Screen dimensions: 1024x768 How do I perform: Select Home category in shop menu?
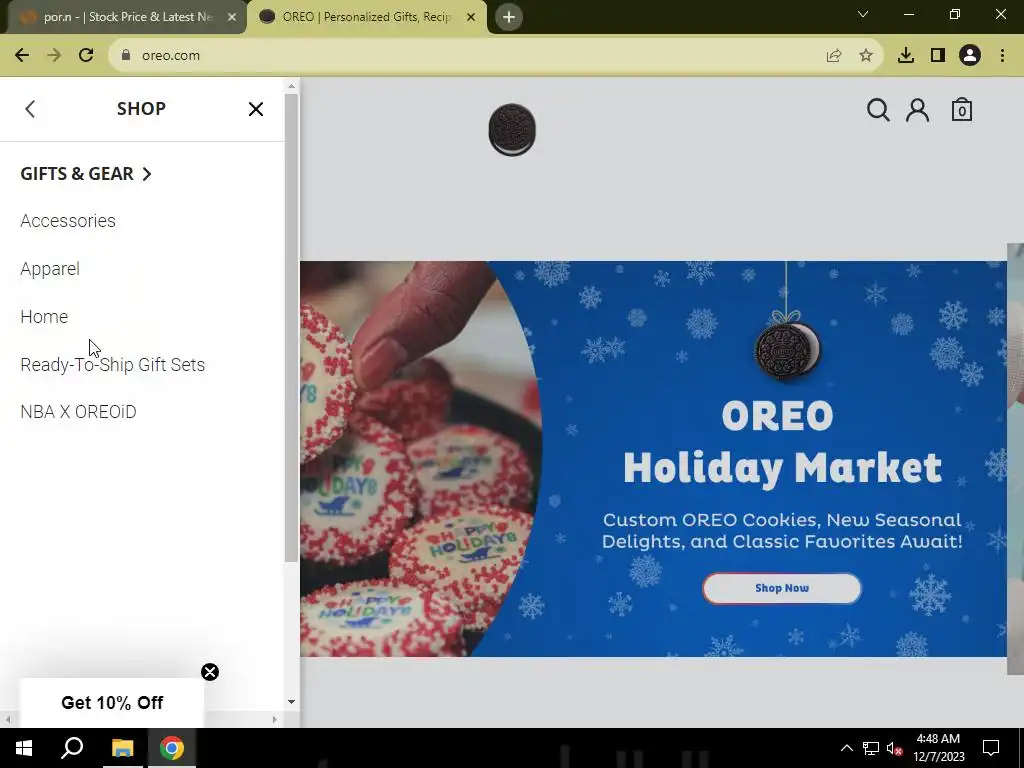44,317
